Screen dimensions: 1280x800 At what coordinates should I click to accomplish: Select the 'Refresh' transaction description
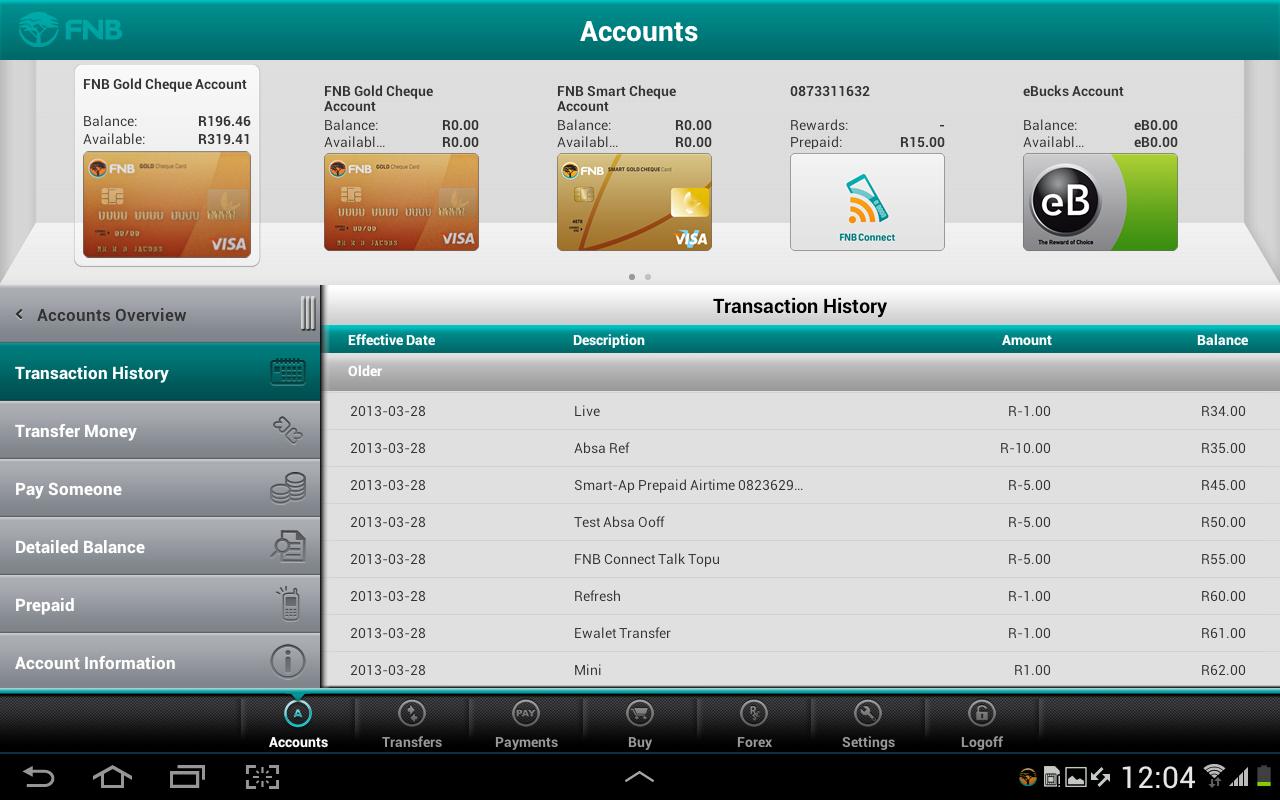click(x=597, y=596)
